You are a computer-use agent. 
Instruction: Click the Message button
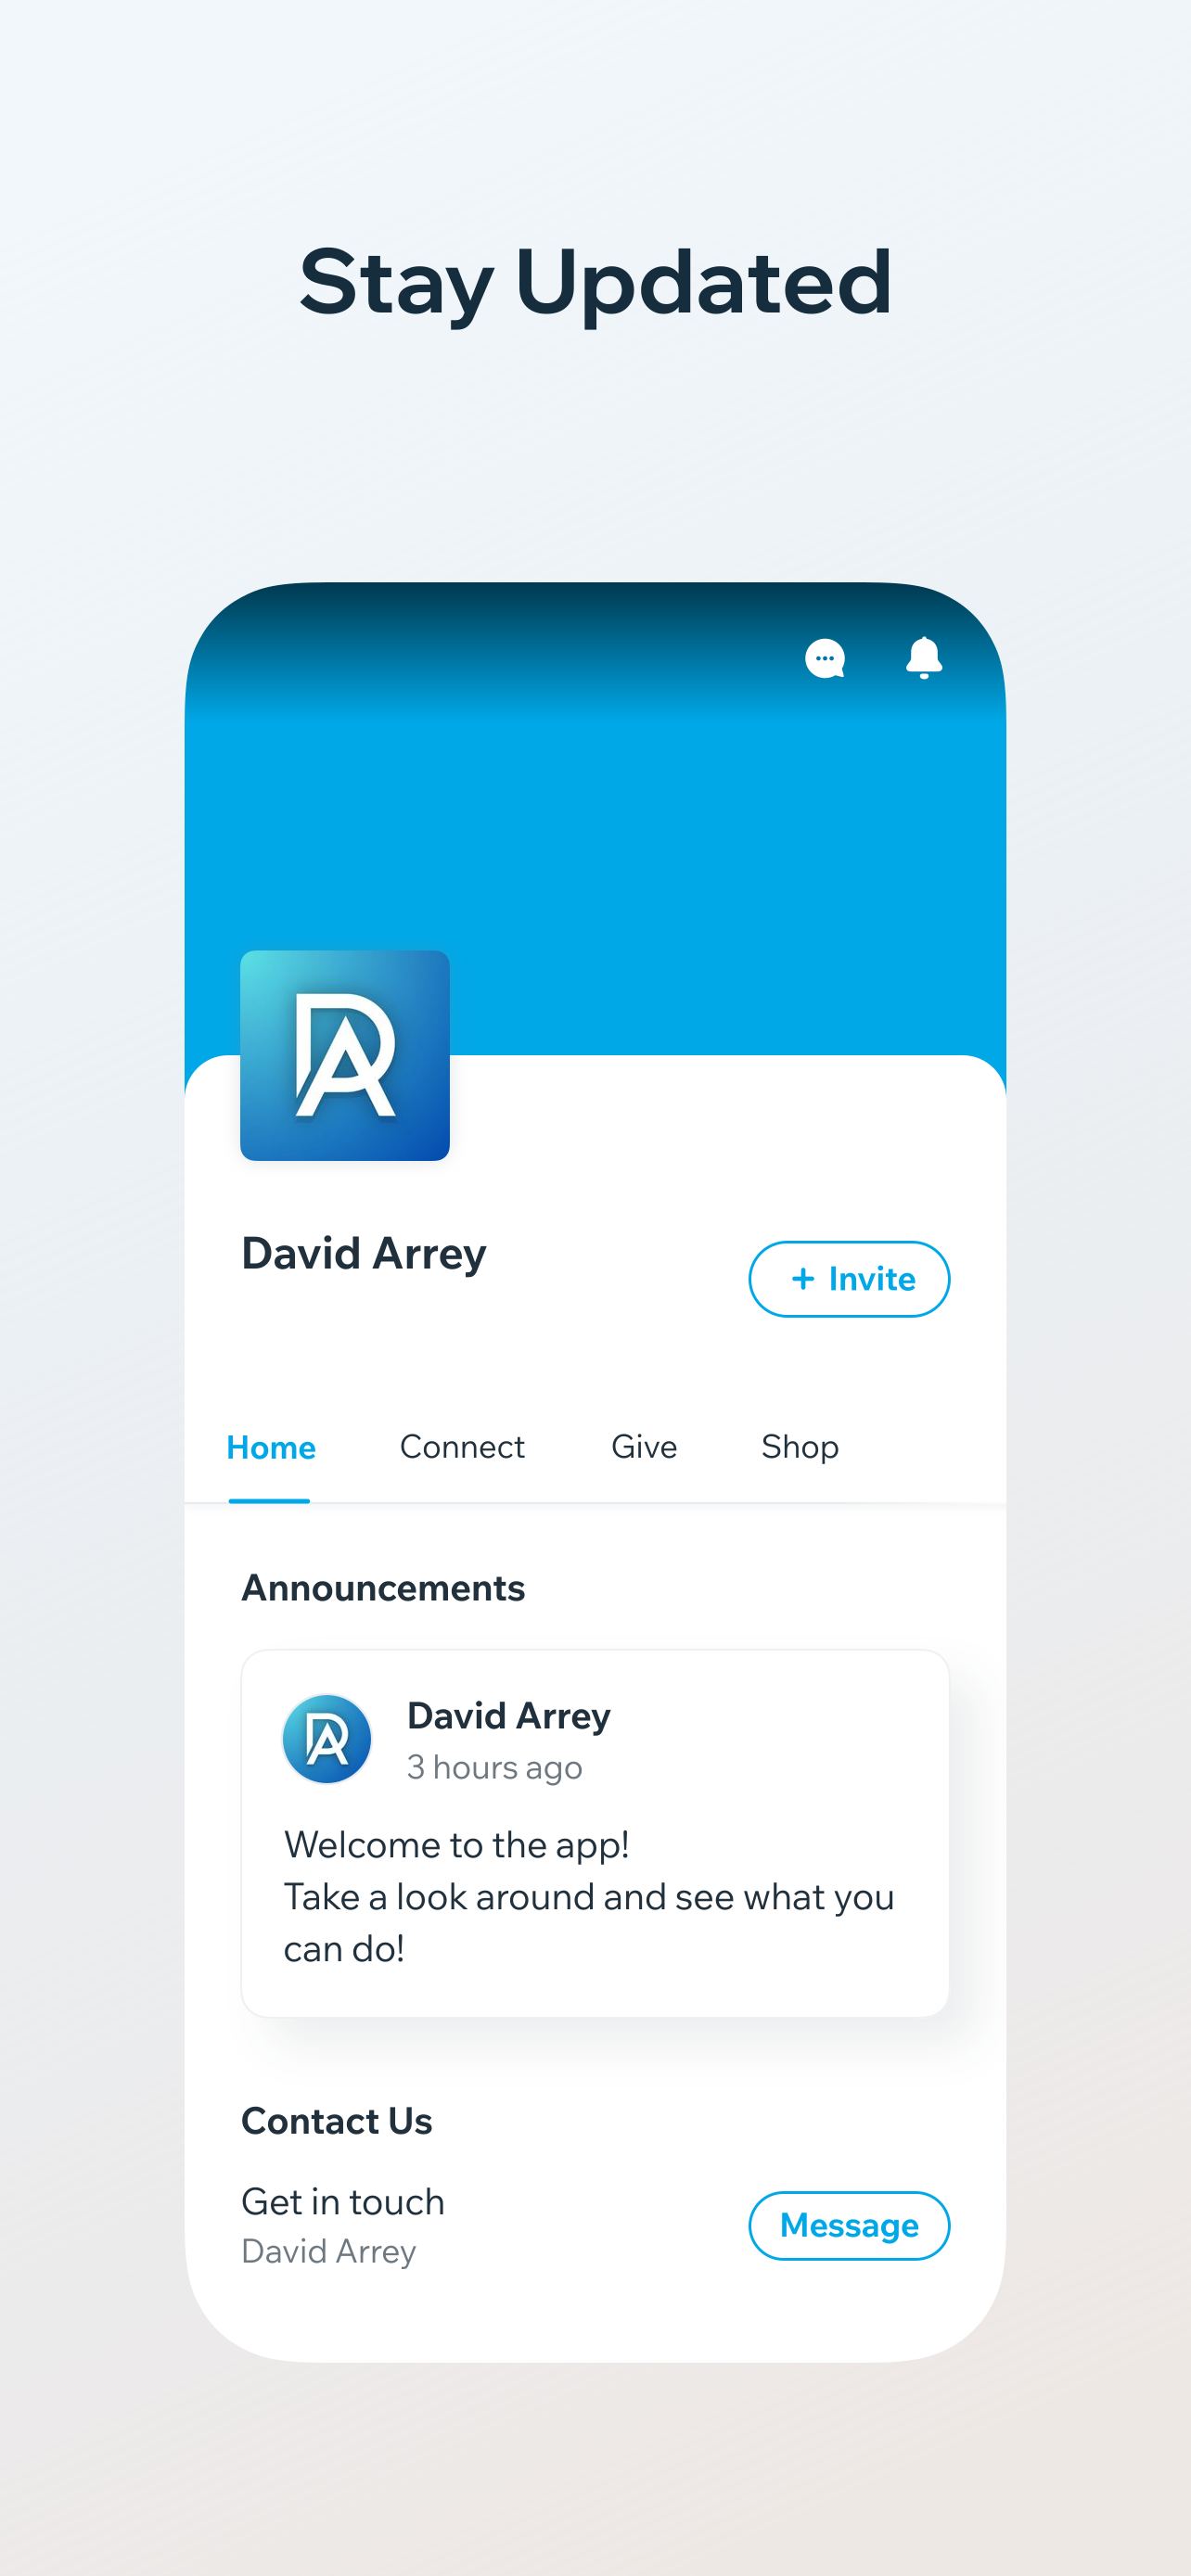[x=849, y=2225]
